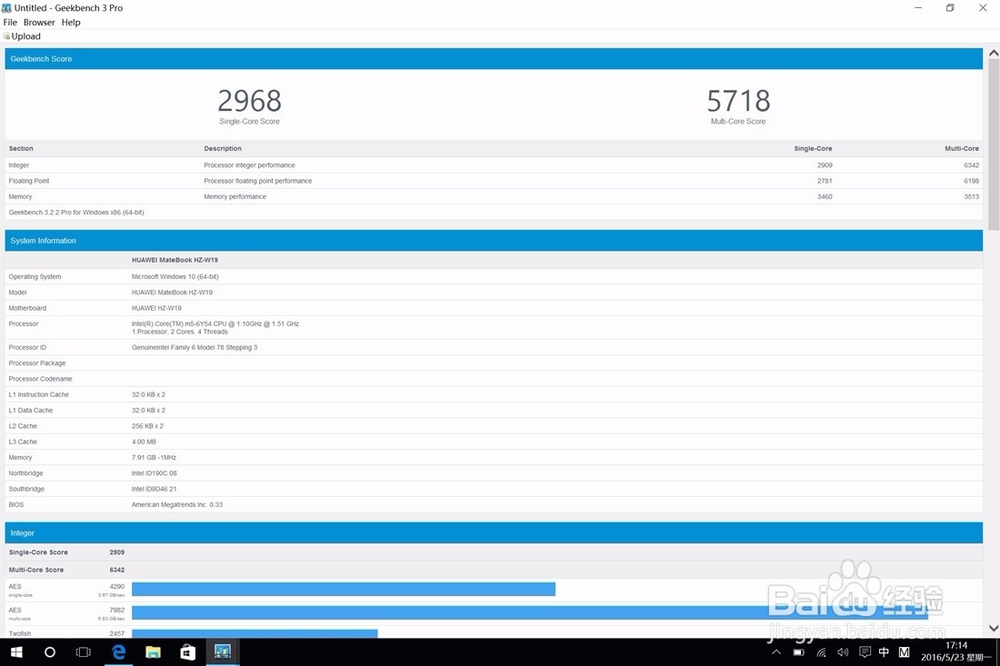The width and height of the screenshot is (1000, 666).
Task: Click the Motherboard value HUAWEI HZ-W19
Action: (x=156, y=308)
